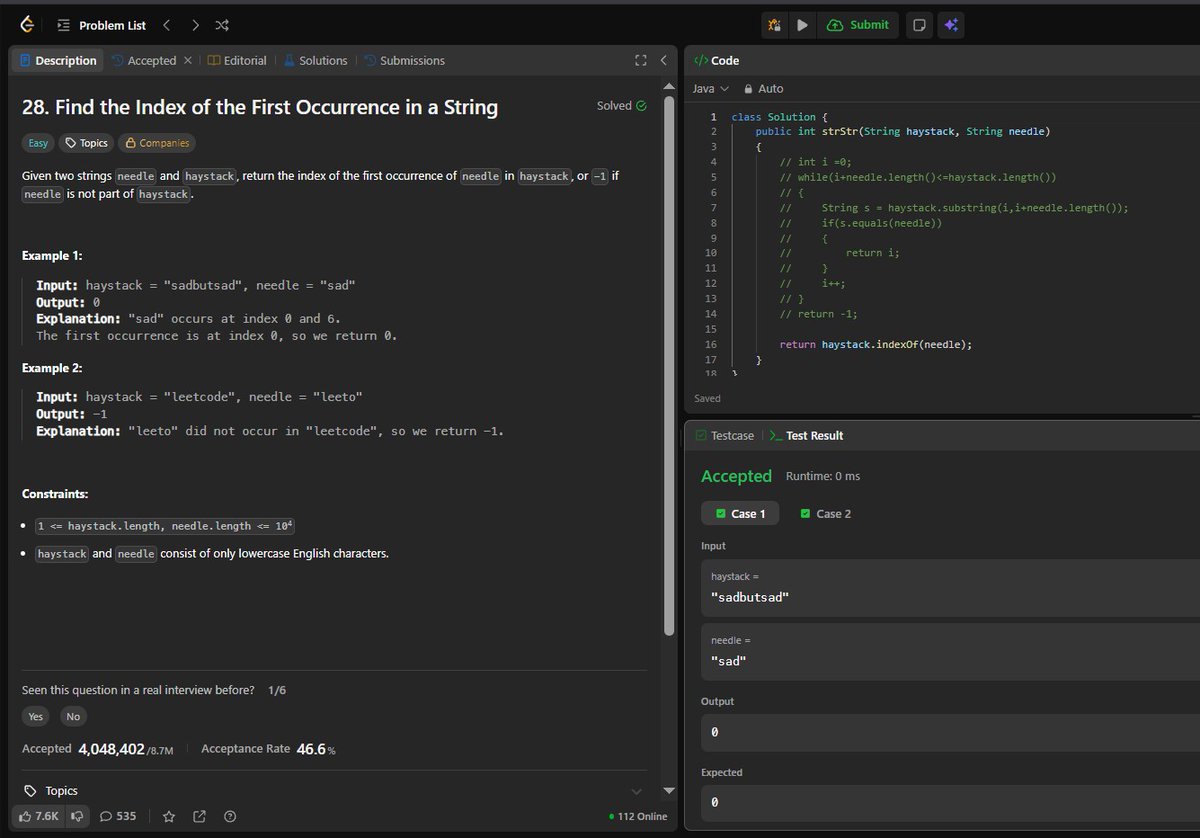
Task: Share the problem link icon
Action: 199,816
